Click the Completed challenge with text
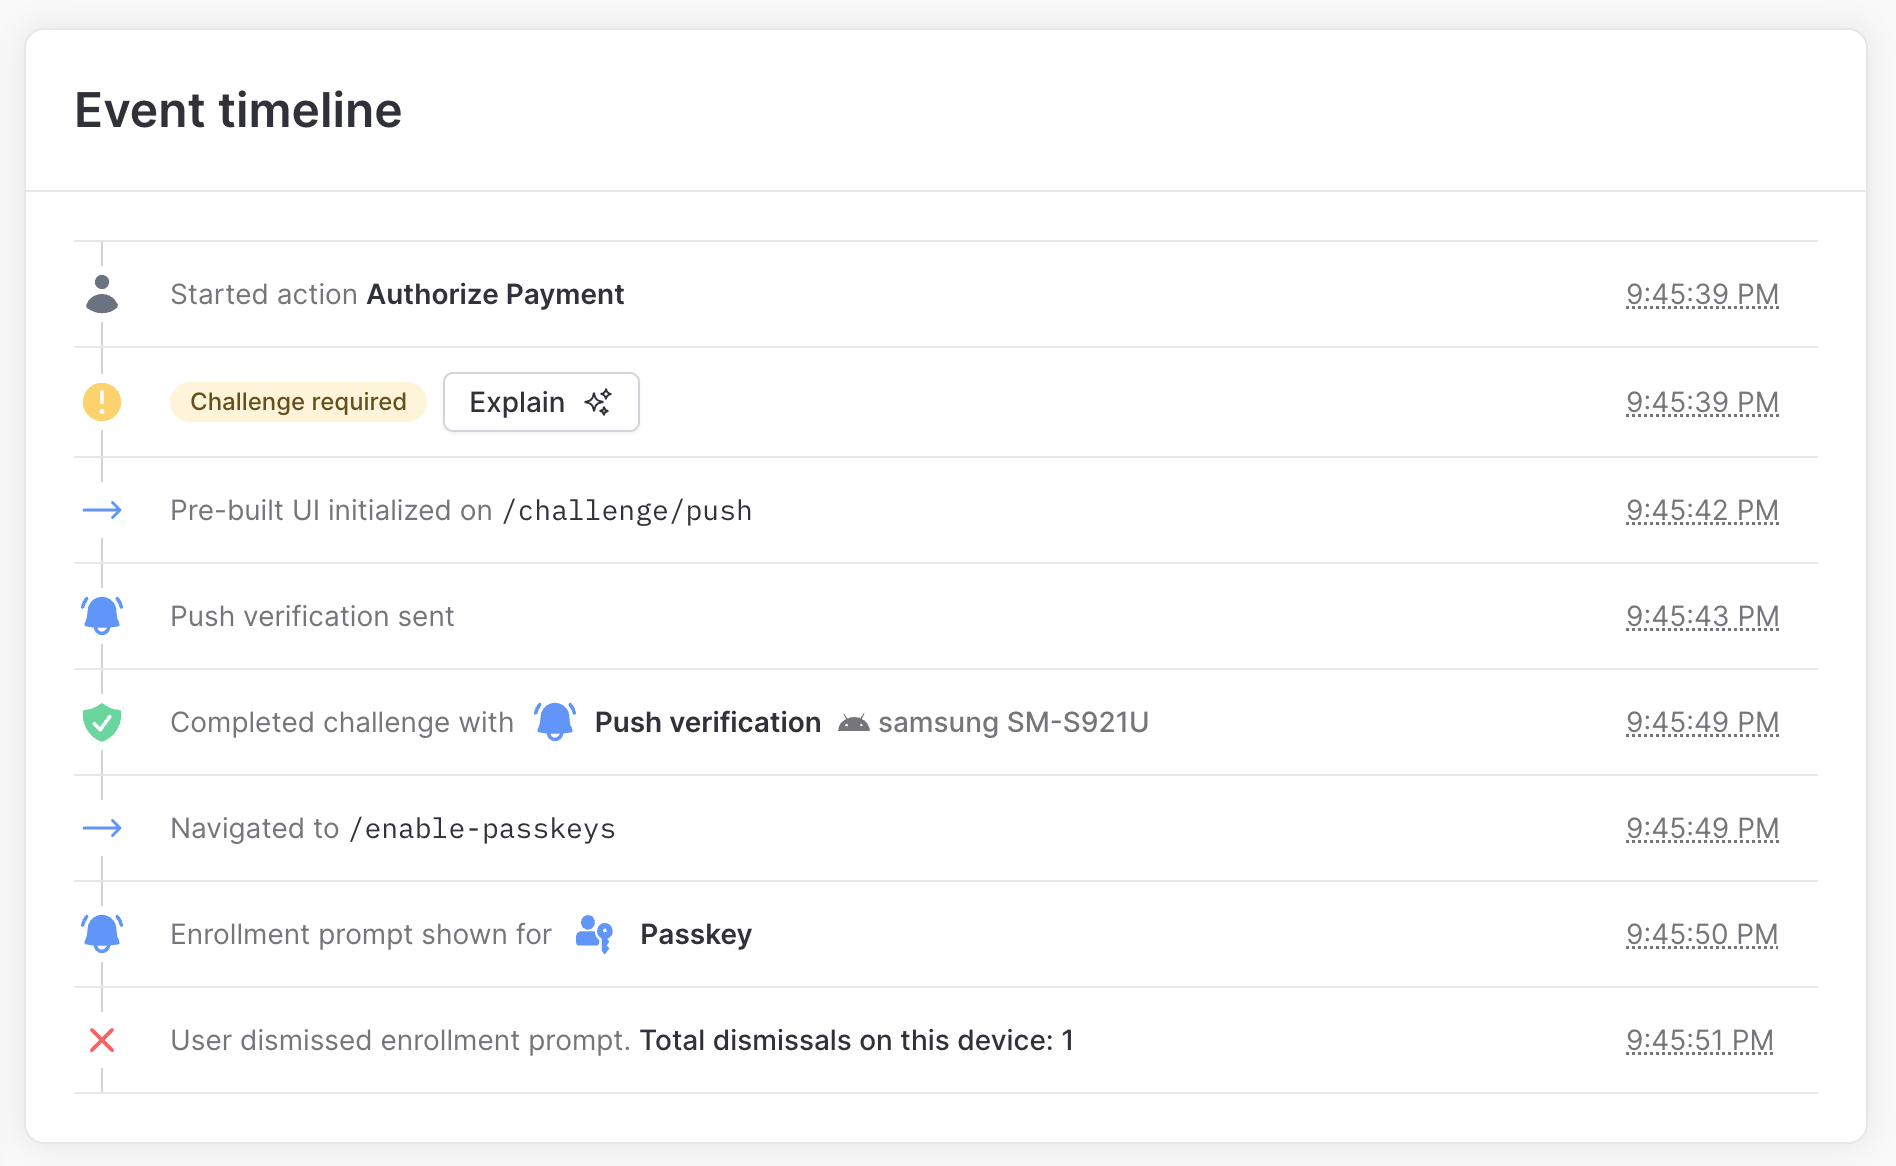This screenshot has height=1166, width=1896. (x=342, y=722)
